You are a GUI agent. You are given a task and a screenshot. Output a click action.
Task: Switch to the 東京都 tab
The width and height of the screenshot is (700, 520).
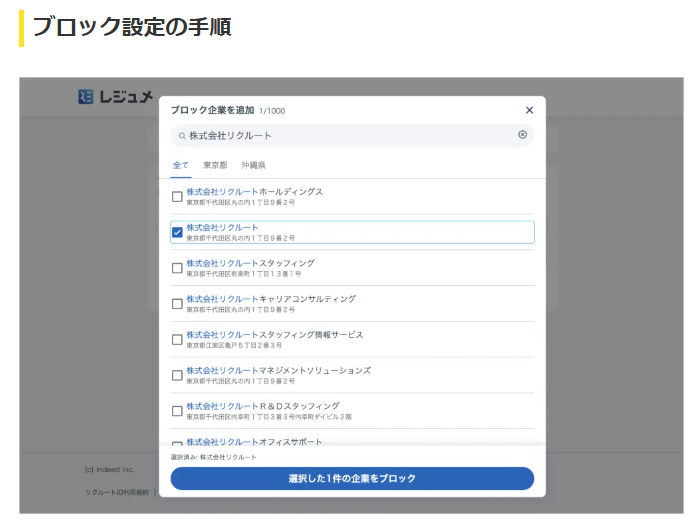coord(215,165)
